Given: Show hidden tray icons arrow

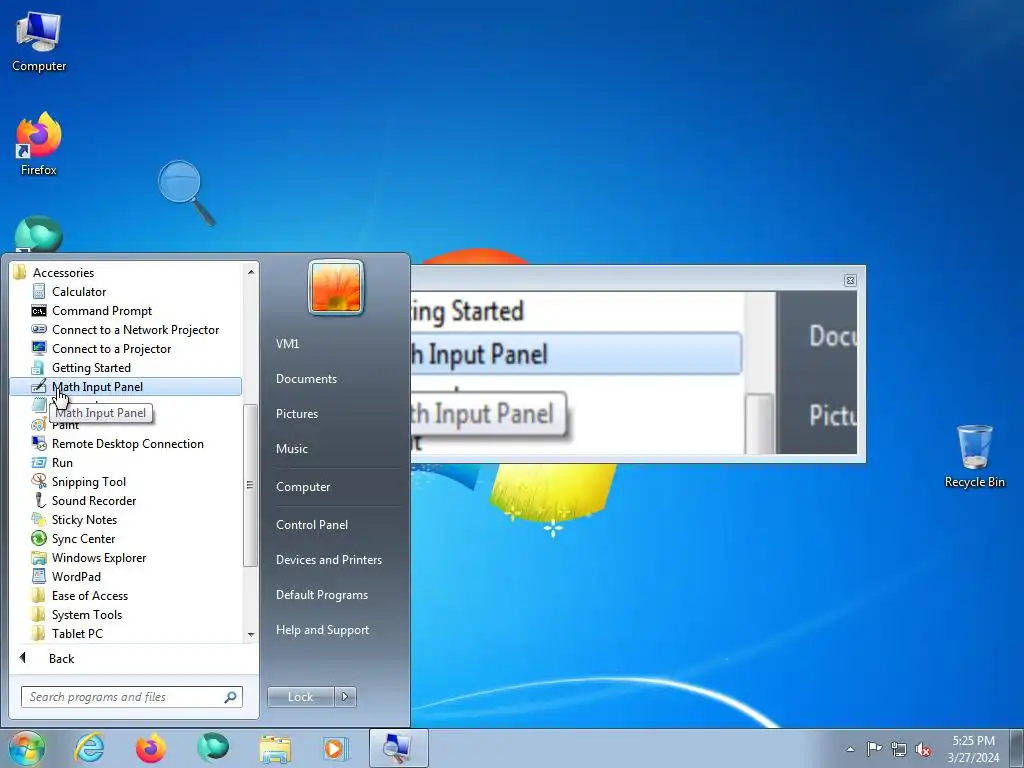Looking at the screenshot, I should (x=850, y=749).
